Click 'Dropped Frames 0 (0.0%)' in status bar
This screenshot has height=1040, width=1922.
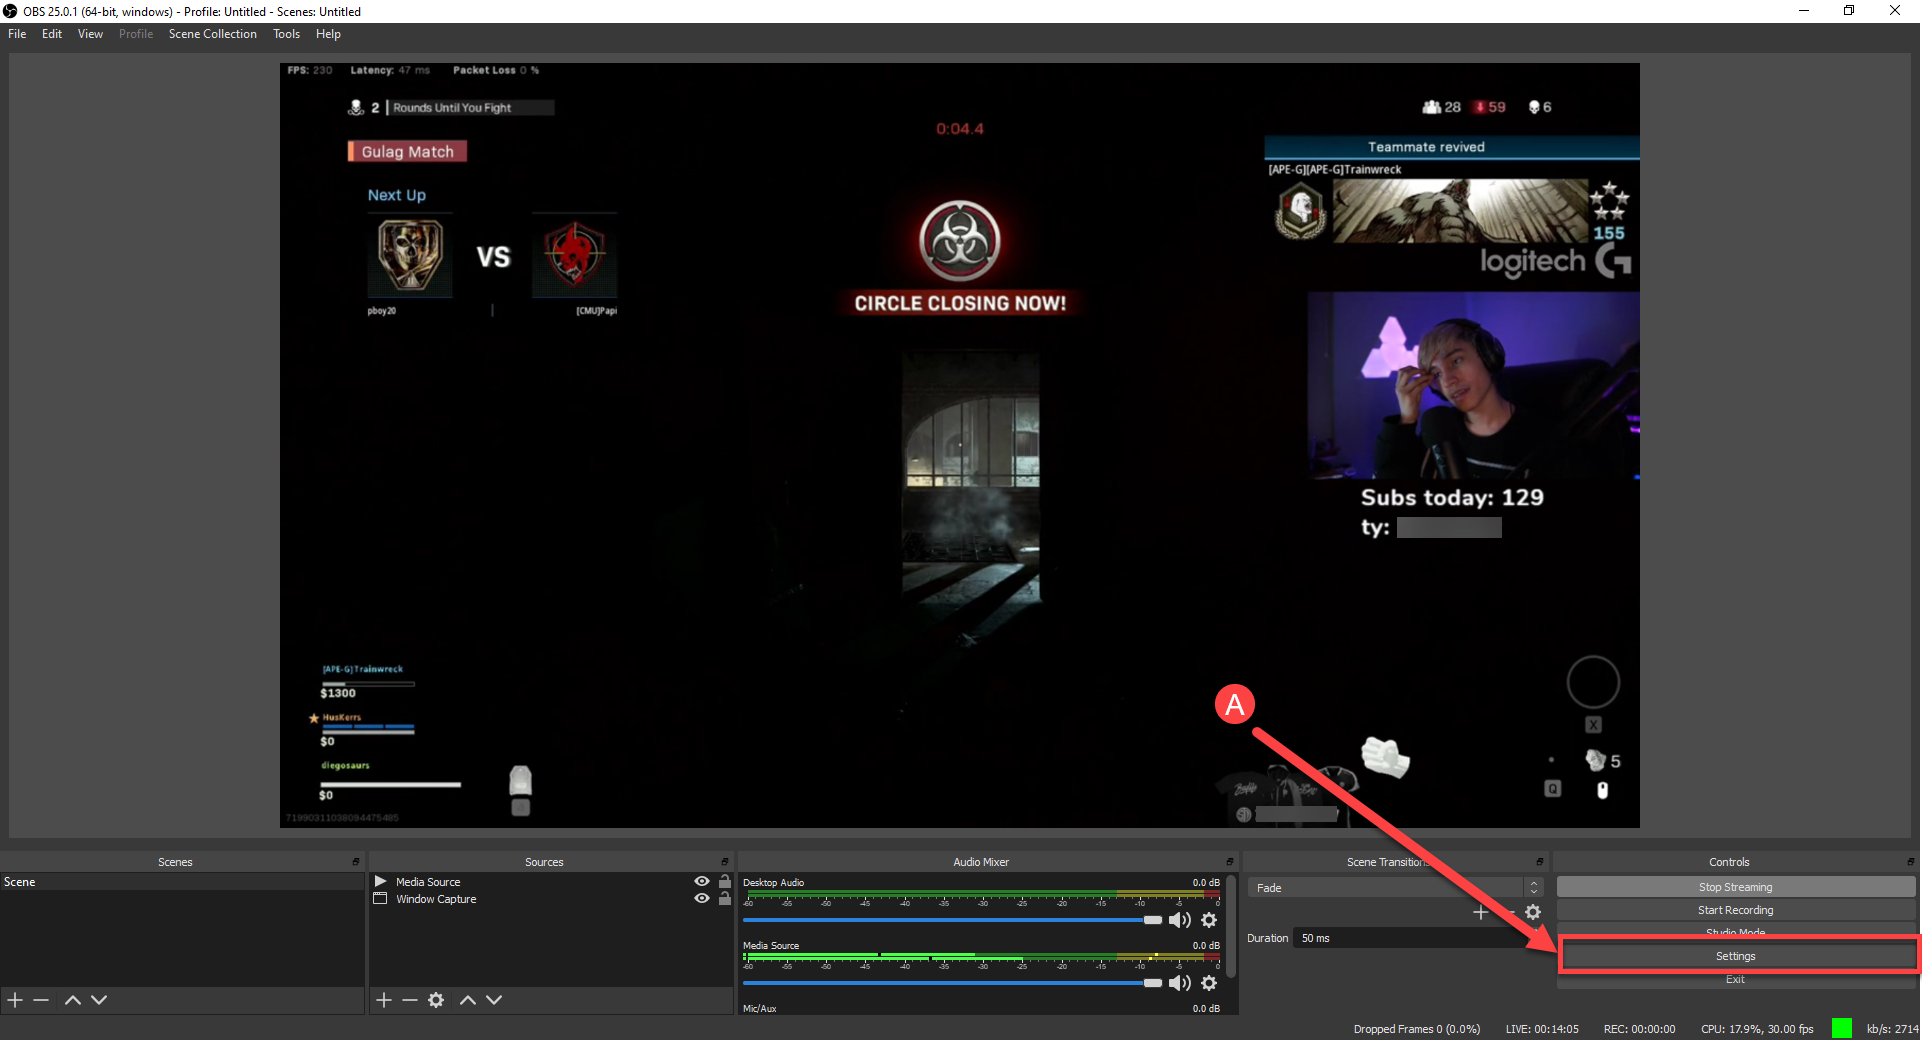click(x=1417, y=1029)
